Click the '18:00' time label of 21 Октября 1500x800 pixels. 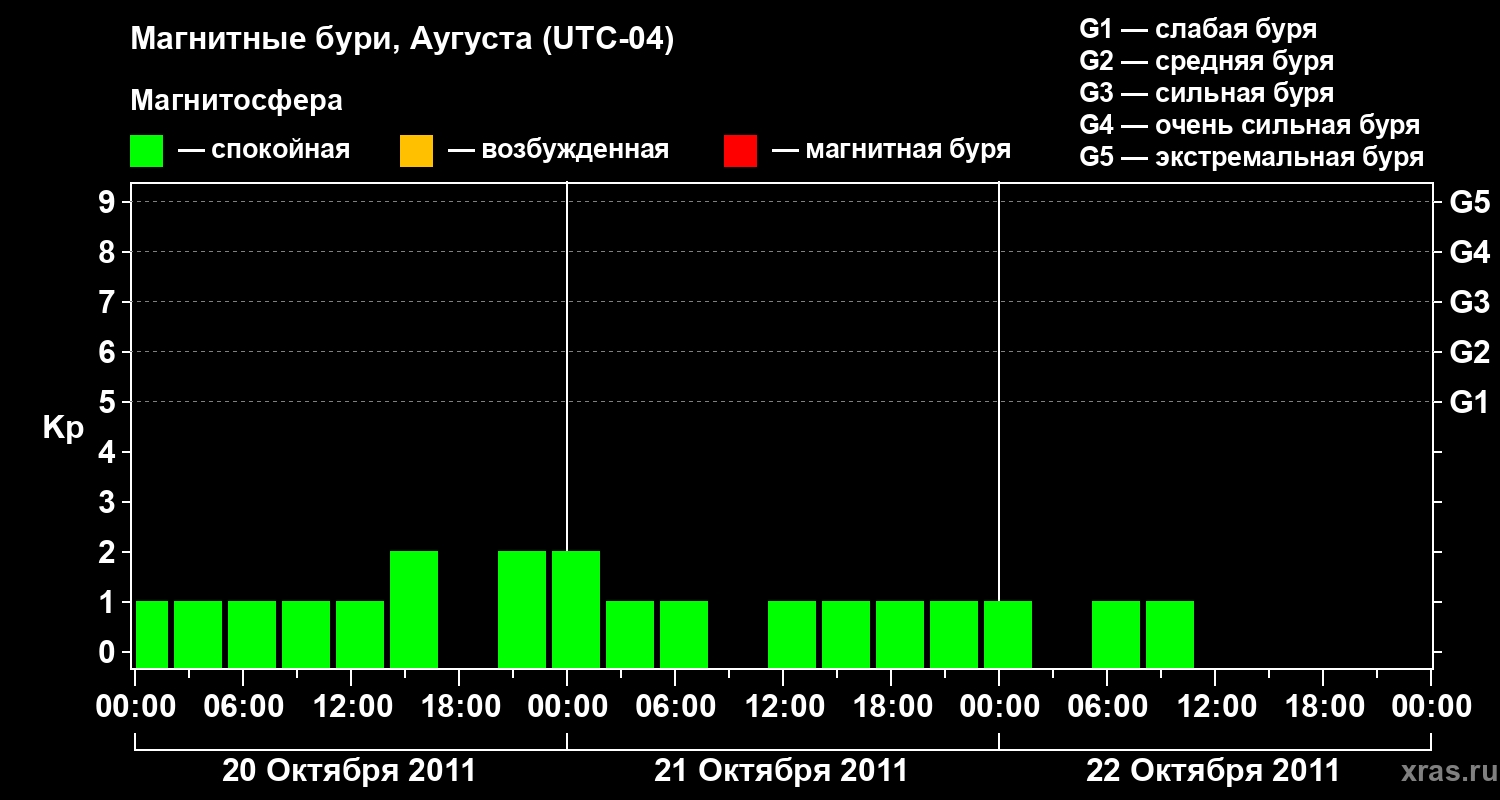891,707
